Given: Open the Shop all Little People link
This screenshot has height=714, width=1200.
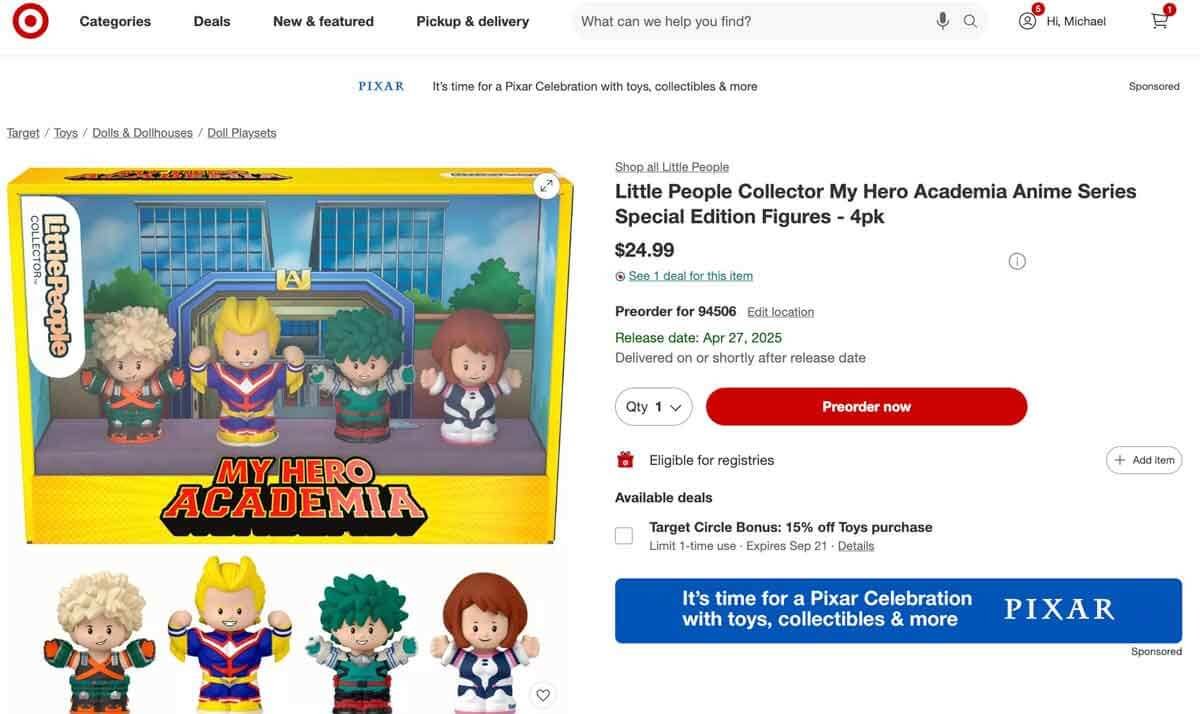Looking at the screenshot, I should 671,166.
